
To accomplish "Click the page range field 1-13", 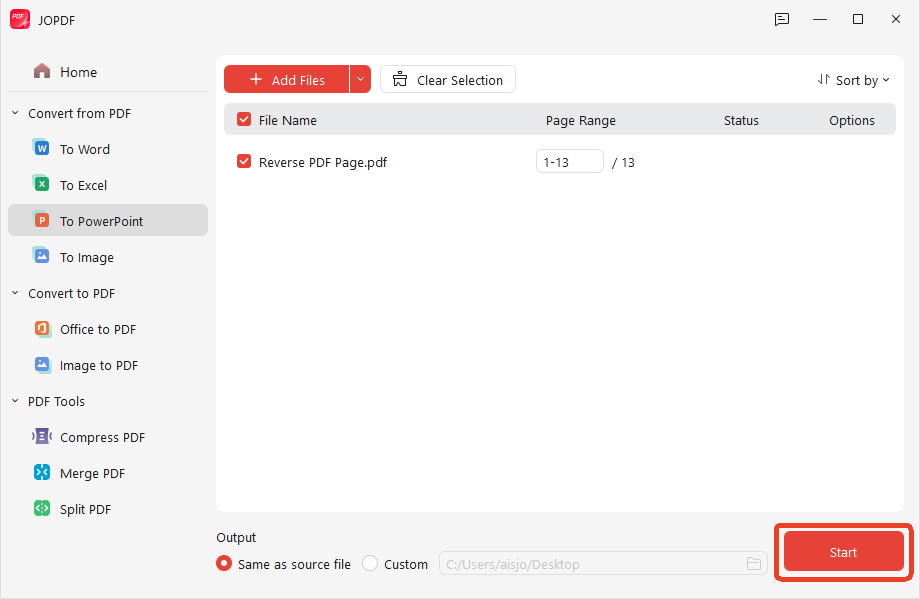I will [x=569, y=161].
